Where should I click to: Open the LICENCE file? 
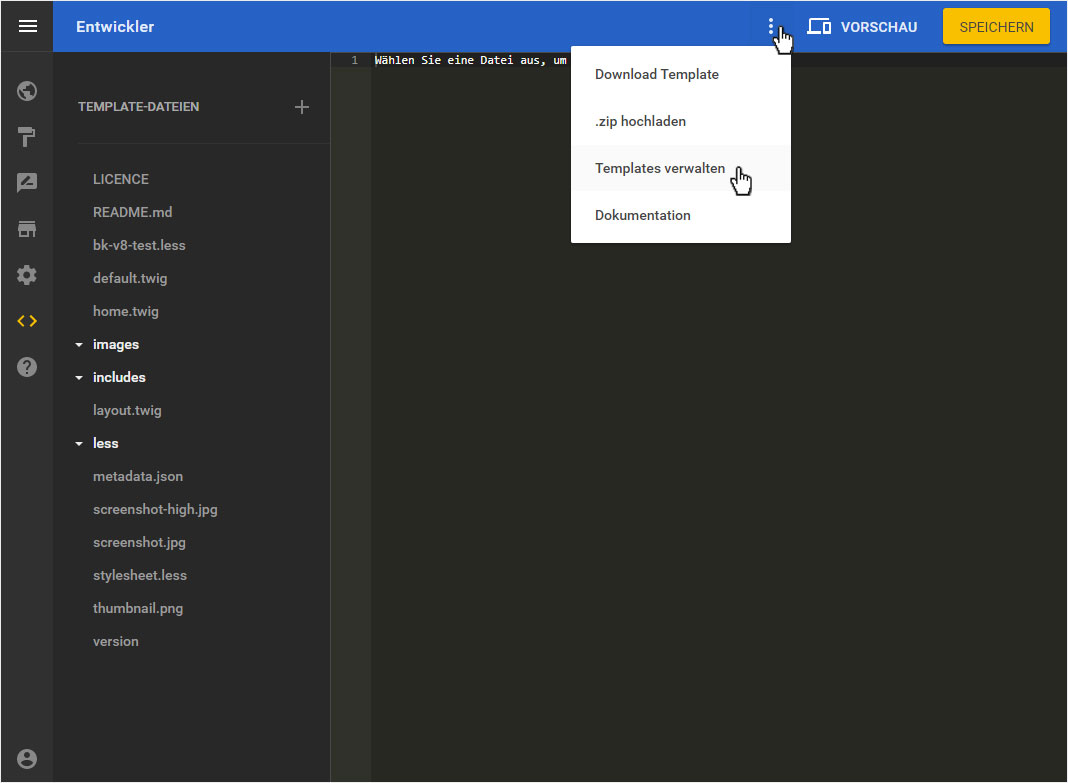click(x=121, y=179)
